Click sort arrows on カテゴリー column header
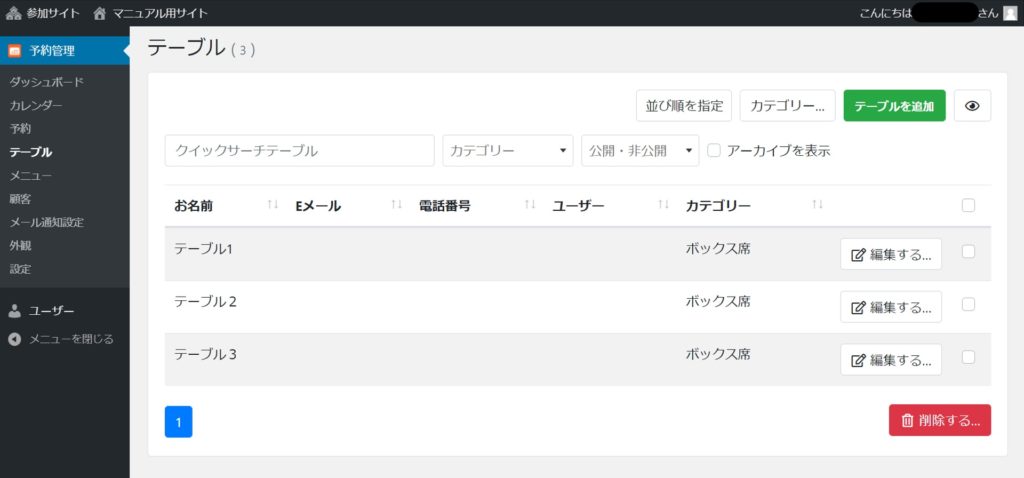Viewport: 1024px width, 478px height. (x=817, y=206)
